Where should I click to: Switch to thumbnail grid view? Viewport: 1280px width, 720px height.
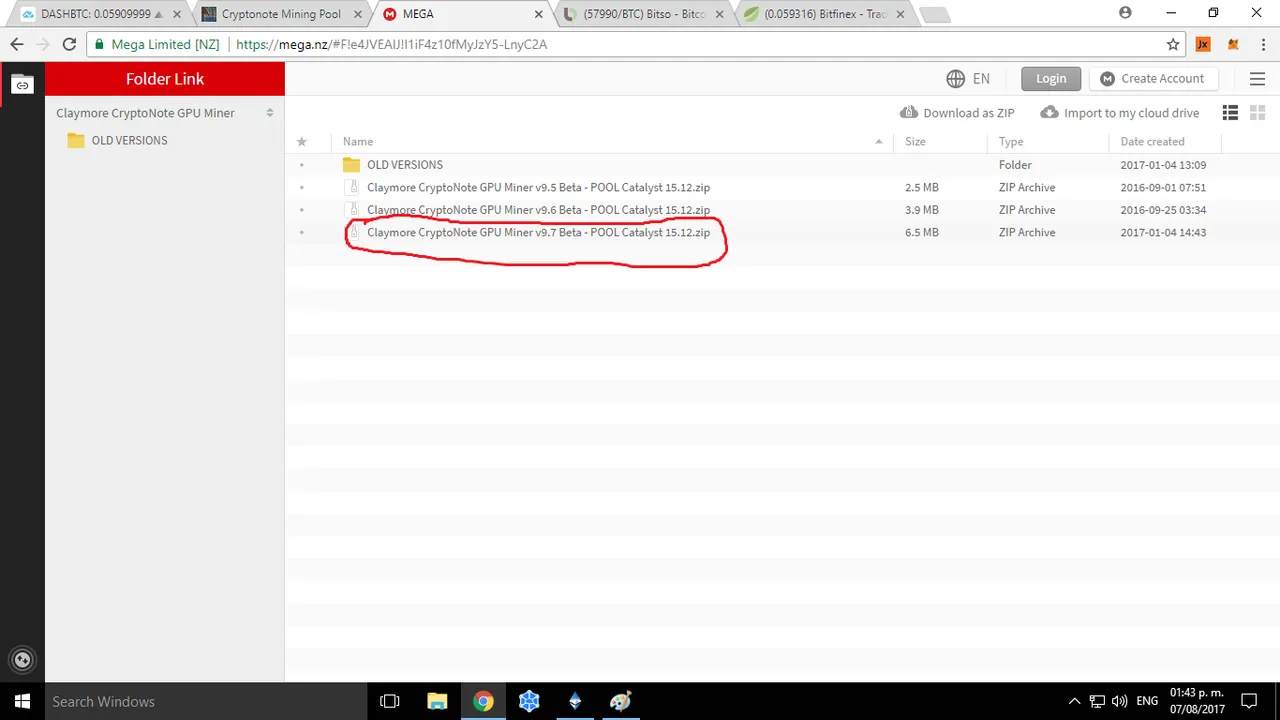[x=1257, y=113]
